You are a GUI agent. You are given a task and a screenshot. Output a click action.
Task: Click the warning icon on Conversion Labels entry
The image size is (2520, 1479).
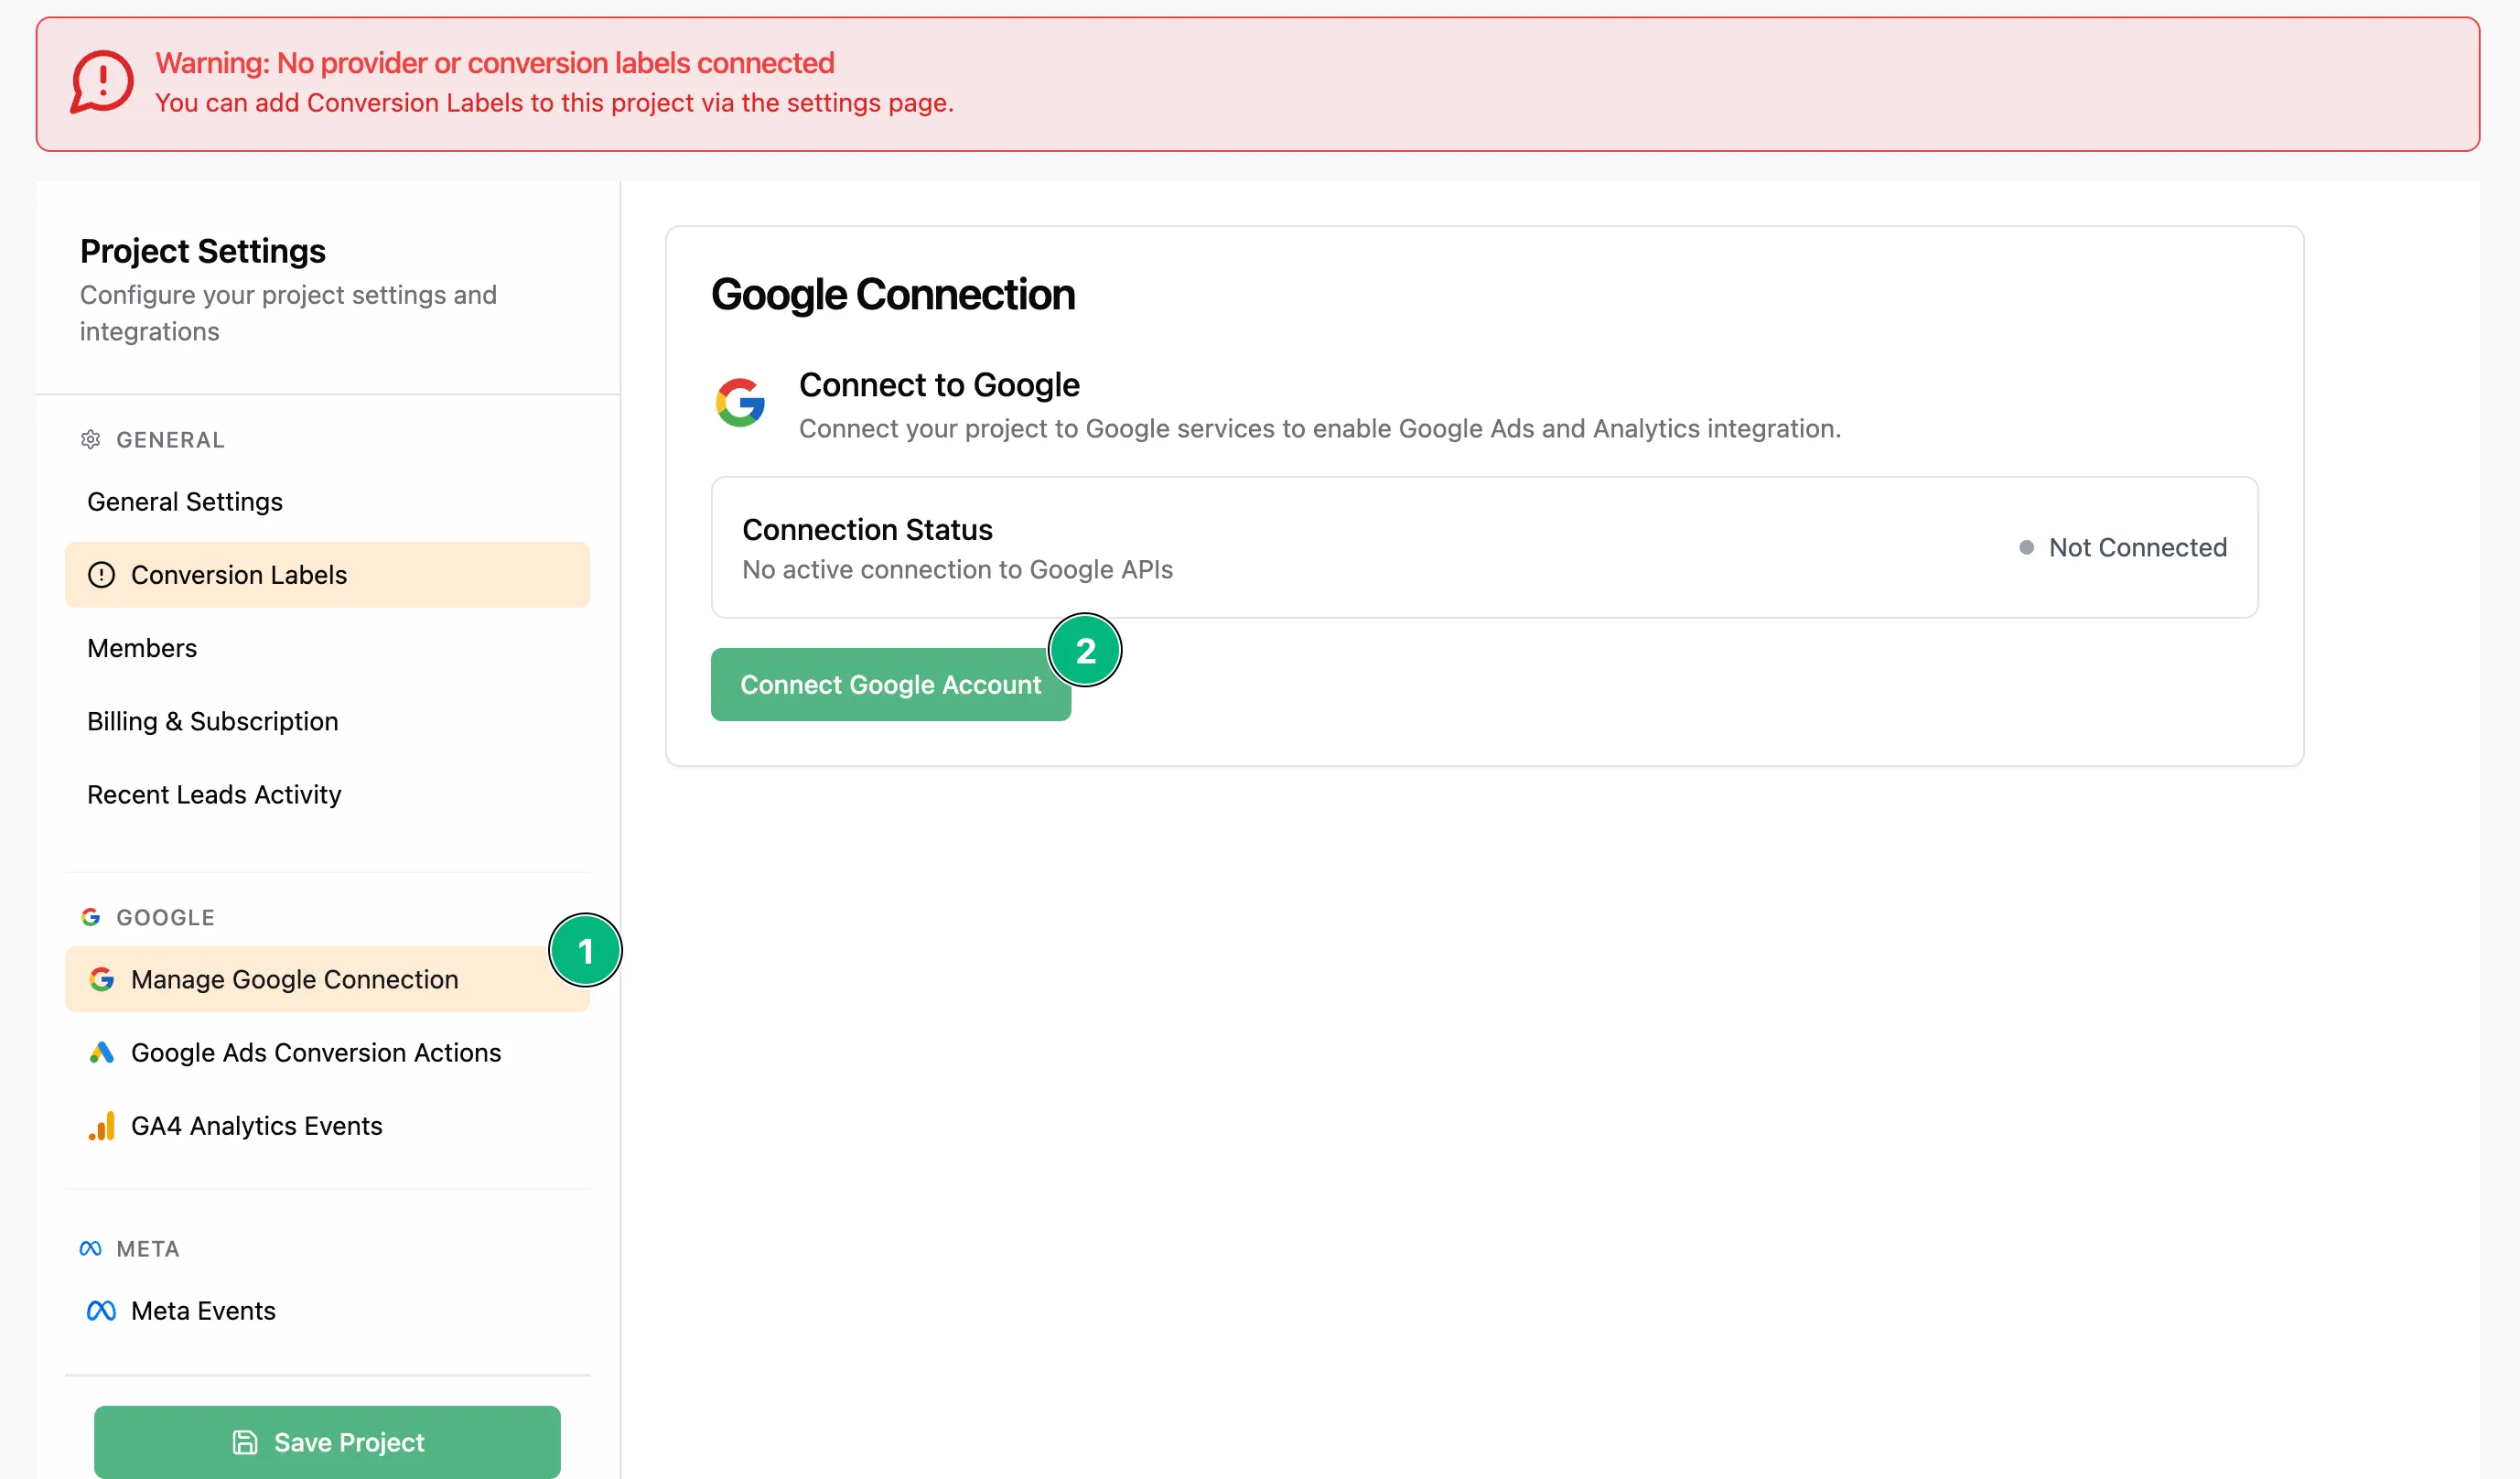click(x=102, y=575)
